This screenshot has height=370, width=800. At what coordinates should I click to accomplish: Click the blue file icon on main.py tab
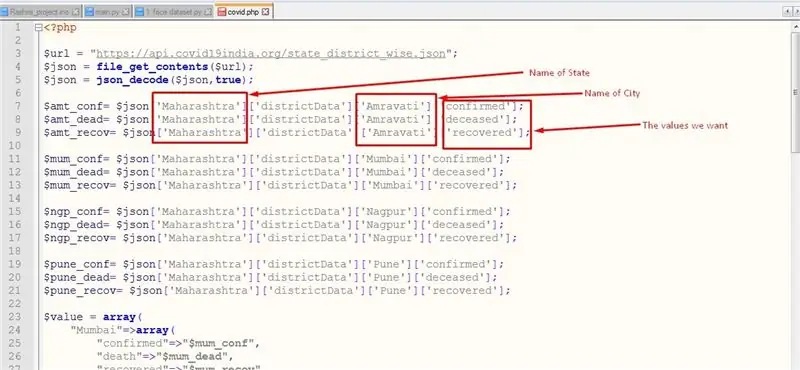(89, 12)
